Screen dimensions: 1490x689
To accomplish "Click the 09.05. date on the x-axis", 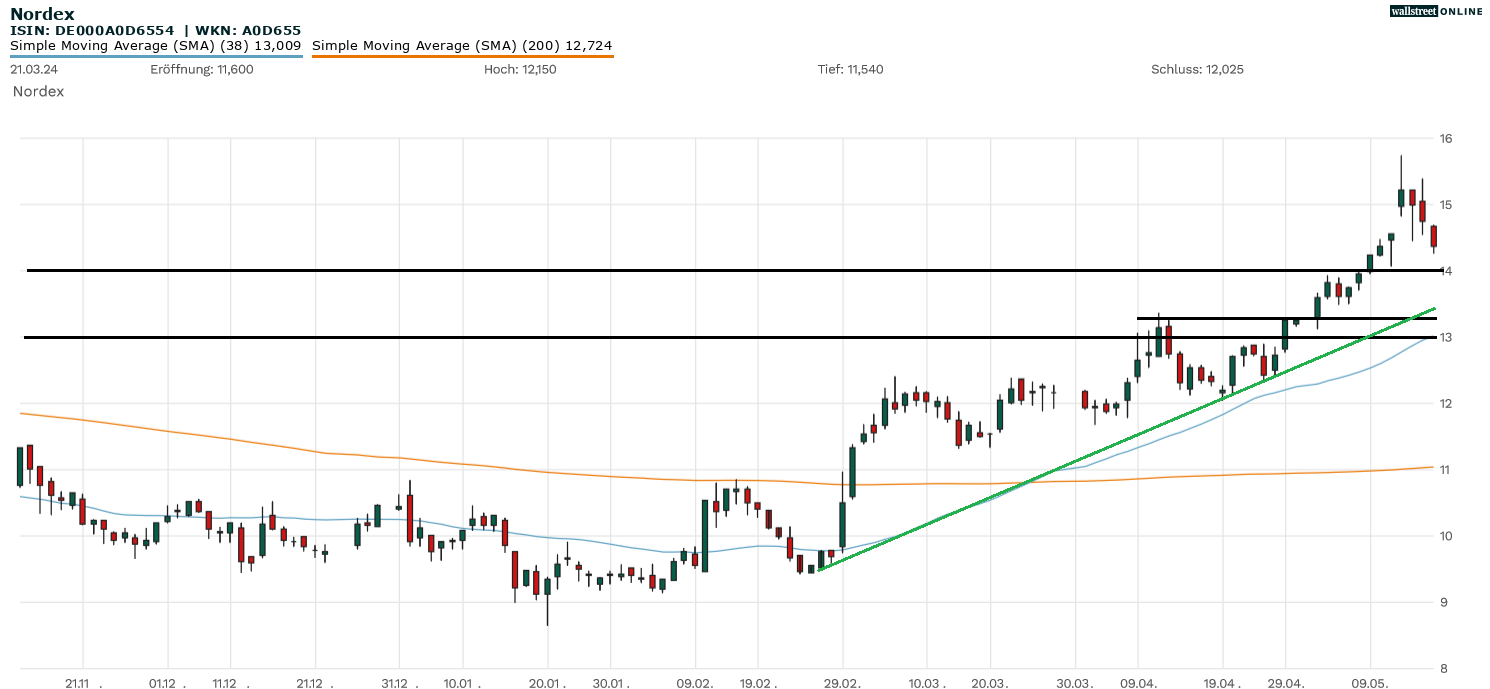I will (1370, 684).
